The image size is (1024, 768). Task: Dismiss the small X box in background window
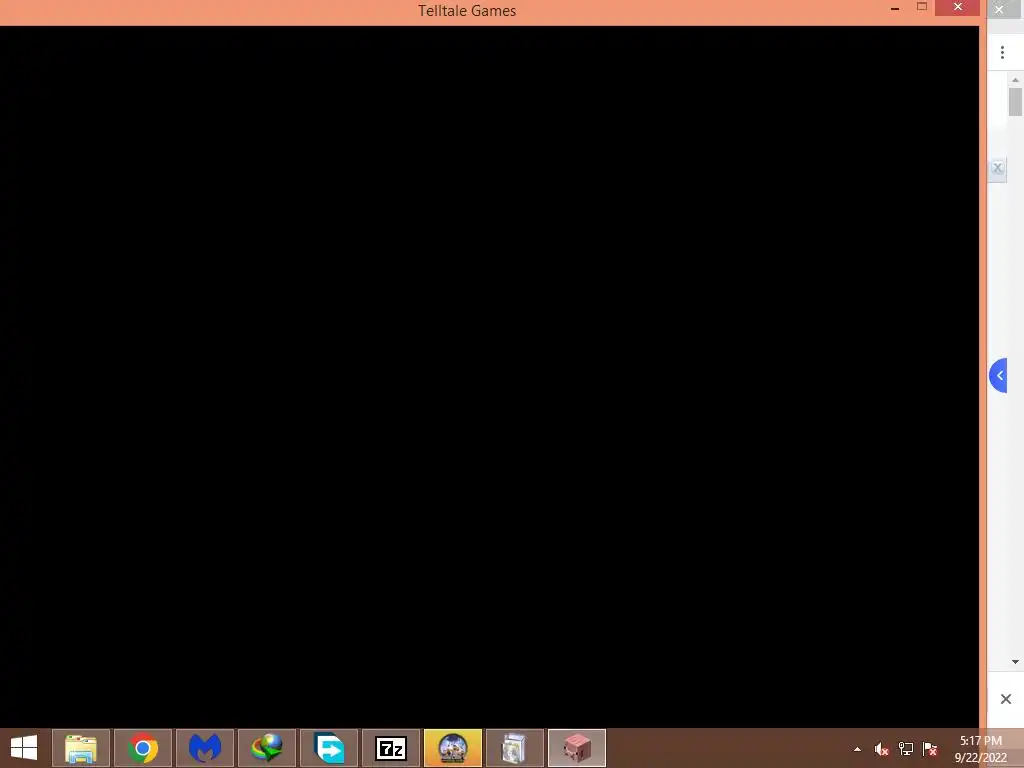pyautogui.click(x=997, y=168)
